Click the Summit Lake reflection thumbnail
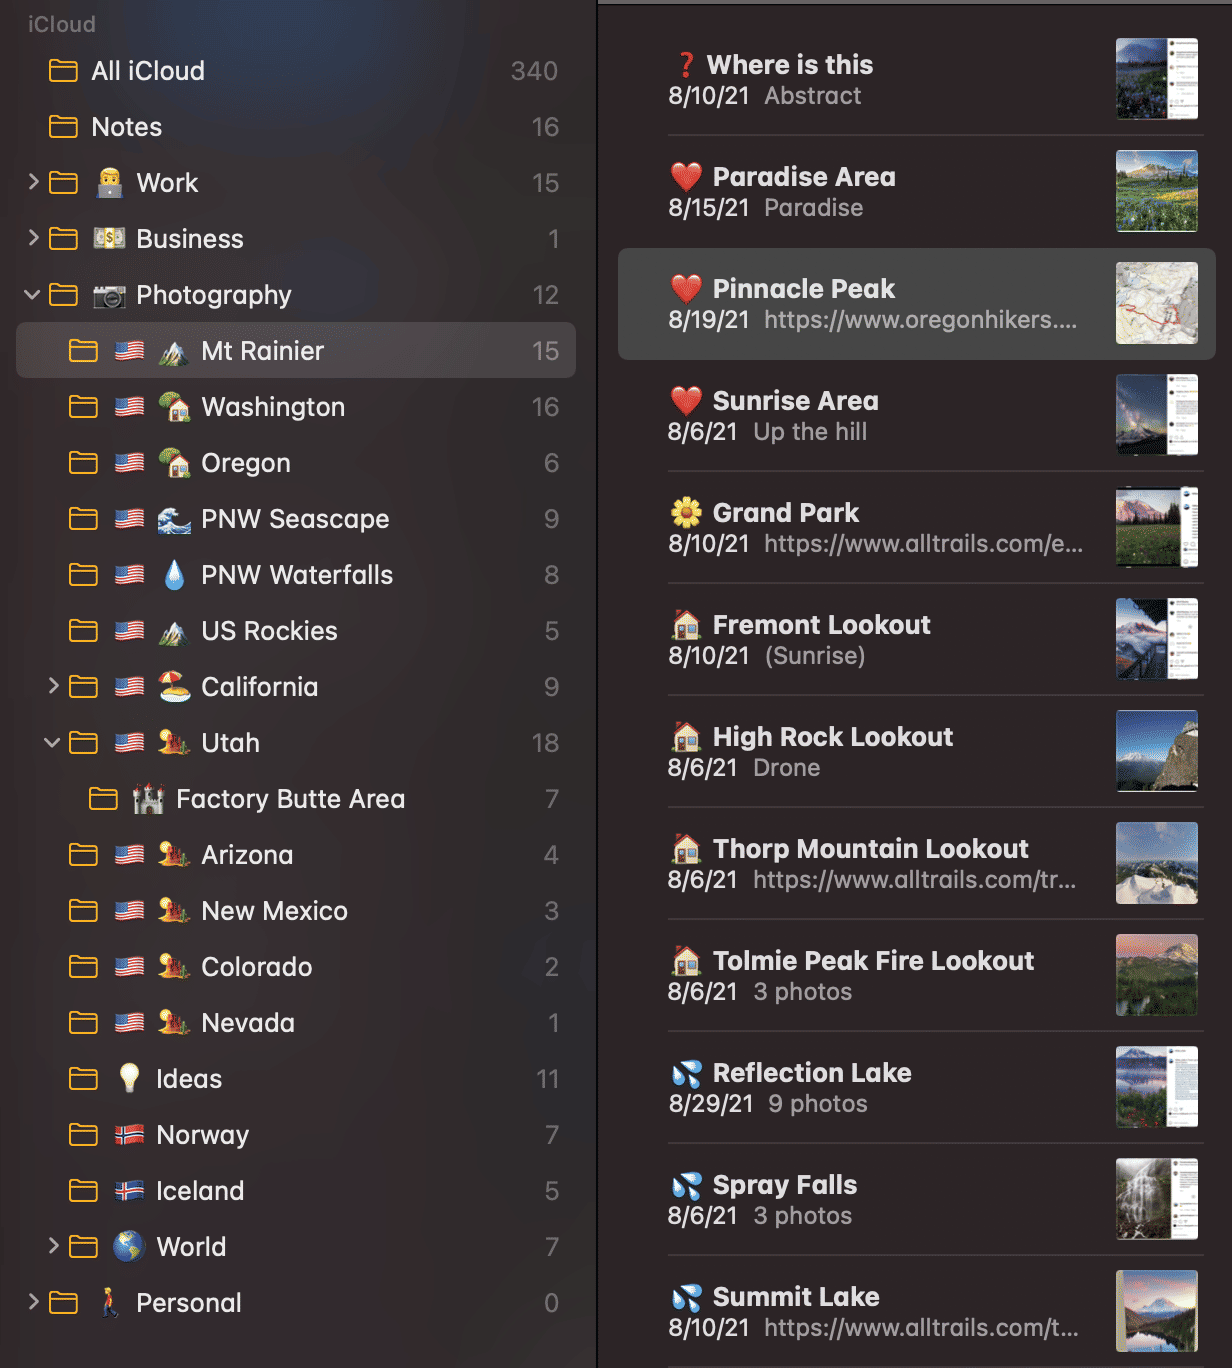The image size is (1232, 1368). [1157, 1311]
